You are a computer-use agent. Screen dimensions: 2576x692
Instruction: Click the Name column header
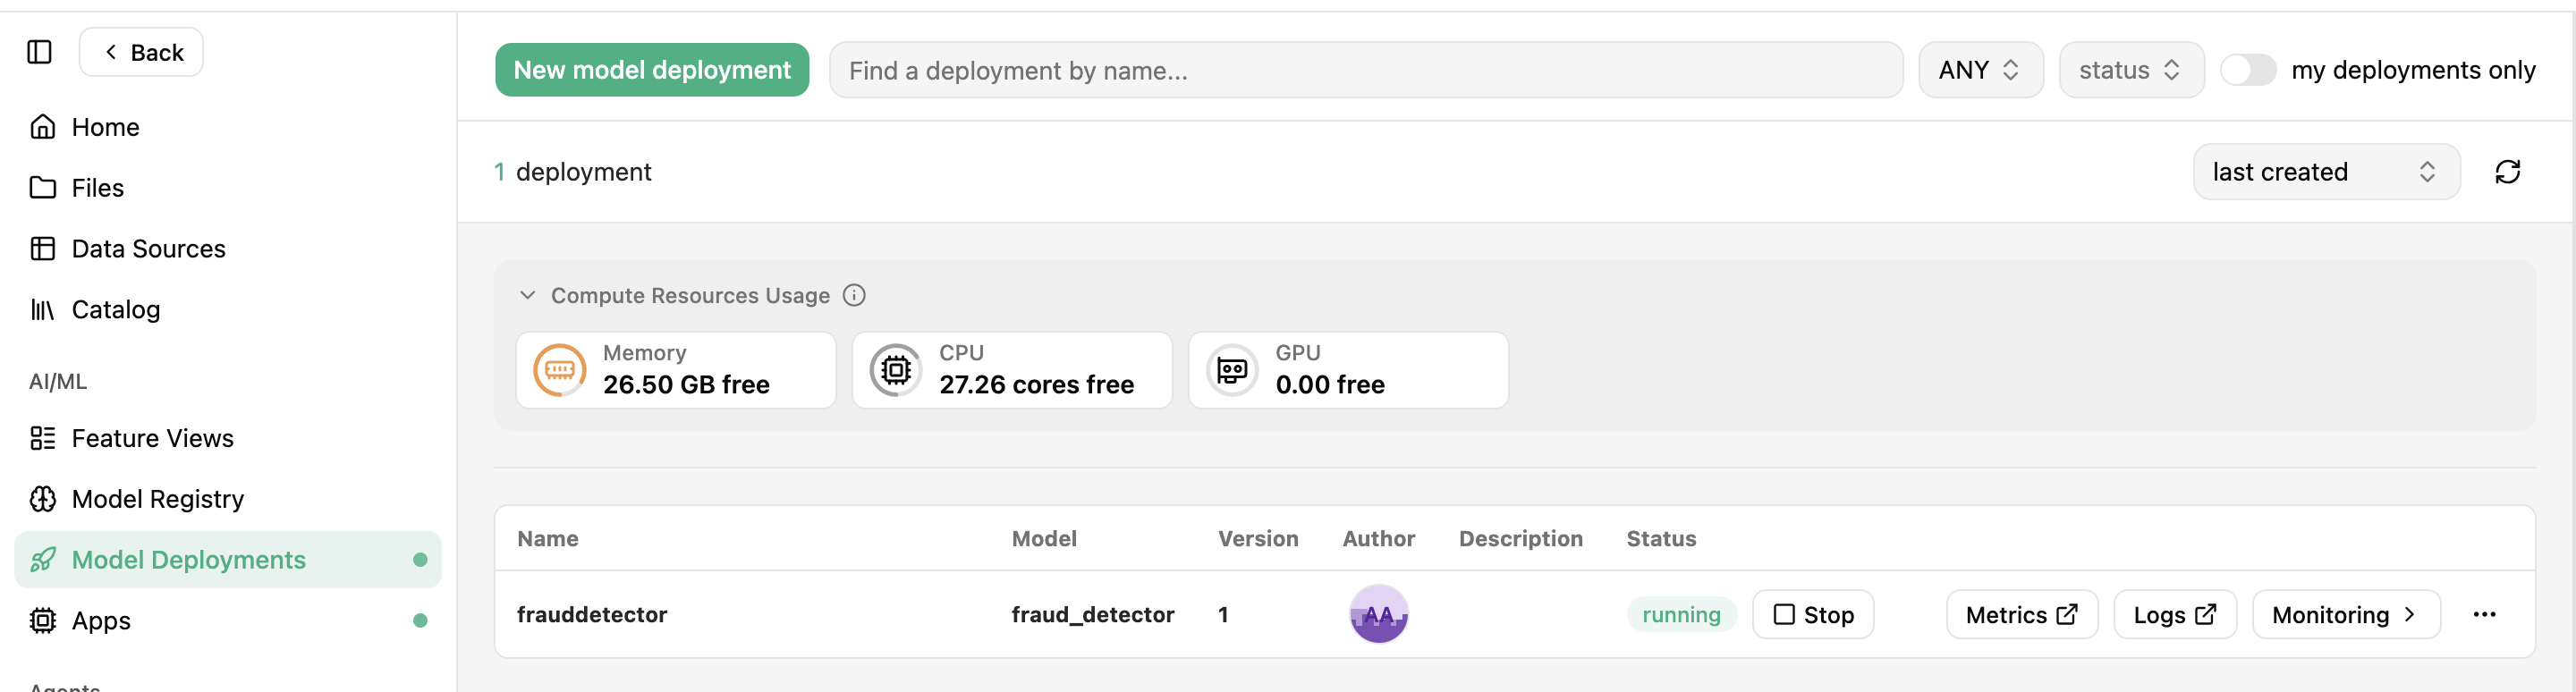548,539
